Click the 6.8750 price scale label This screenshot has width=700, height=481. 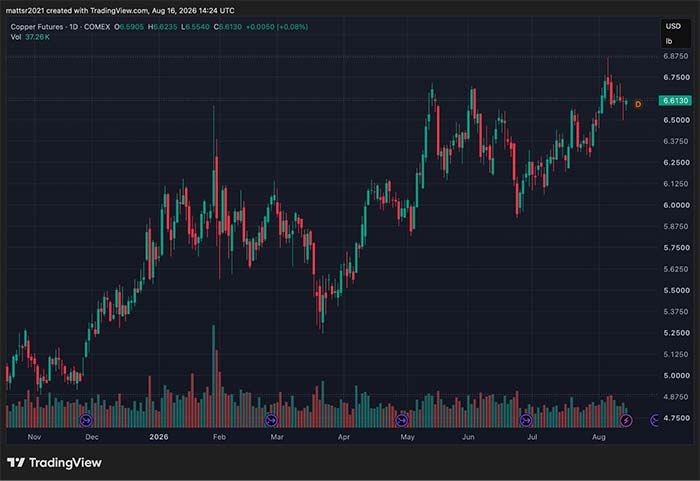pyautogui.click(x=676, y=56)
